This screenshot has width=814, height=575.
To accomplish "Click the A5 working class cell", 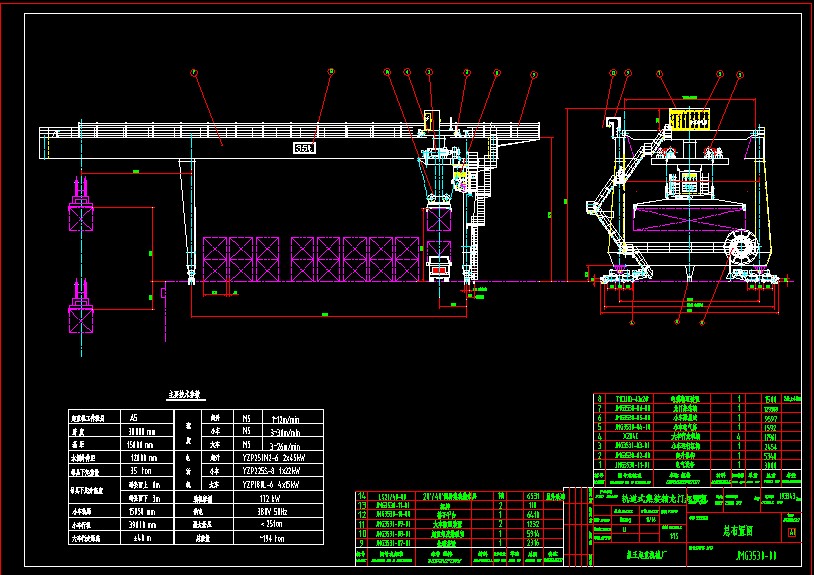I will 134,417.
